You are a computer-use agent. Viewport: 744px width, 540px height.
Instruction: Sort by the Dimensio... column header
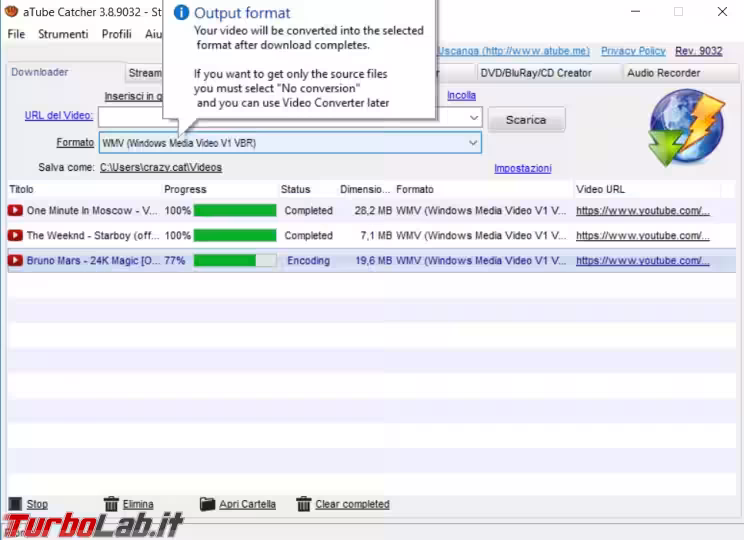click(x=365, y=189)
